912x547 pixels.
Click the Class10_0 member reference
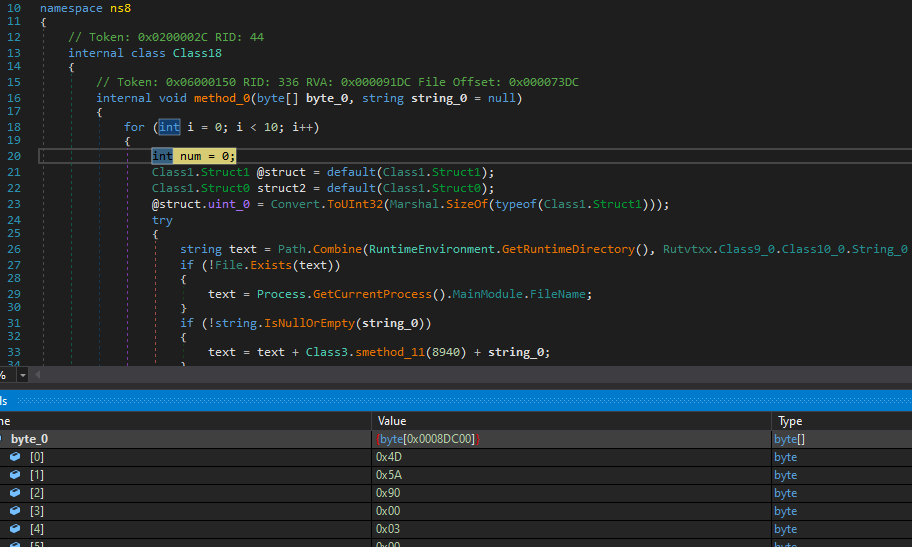click(x=813, y=249)
